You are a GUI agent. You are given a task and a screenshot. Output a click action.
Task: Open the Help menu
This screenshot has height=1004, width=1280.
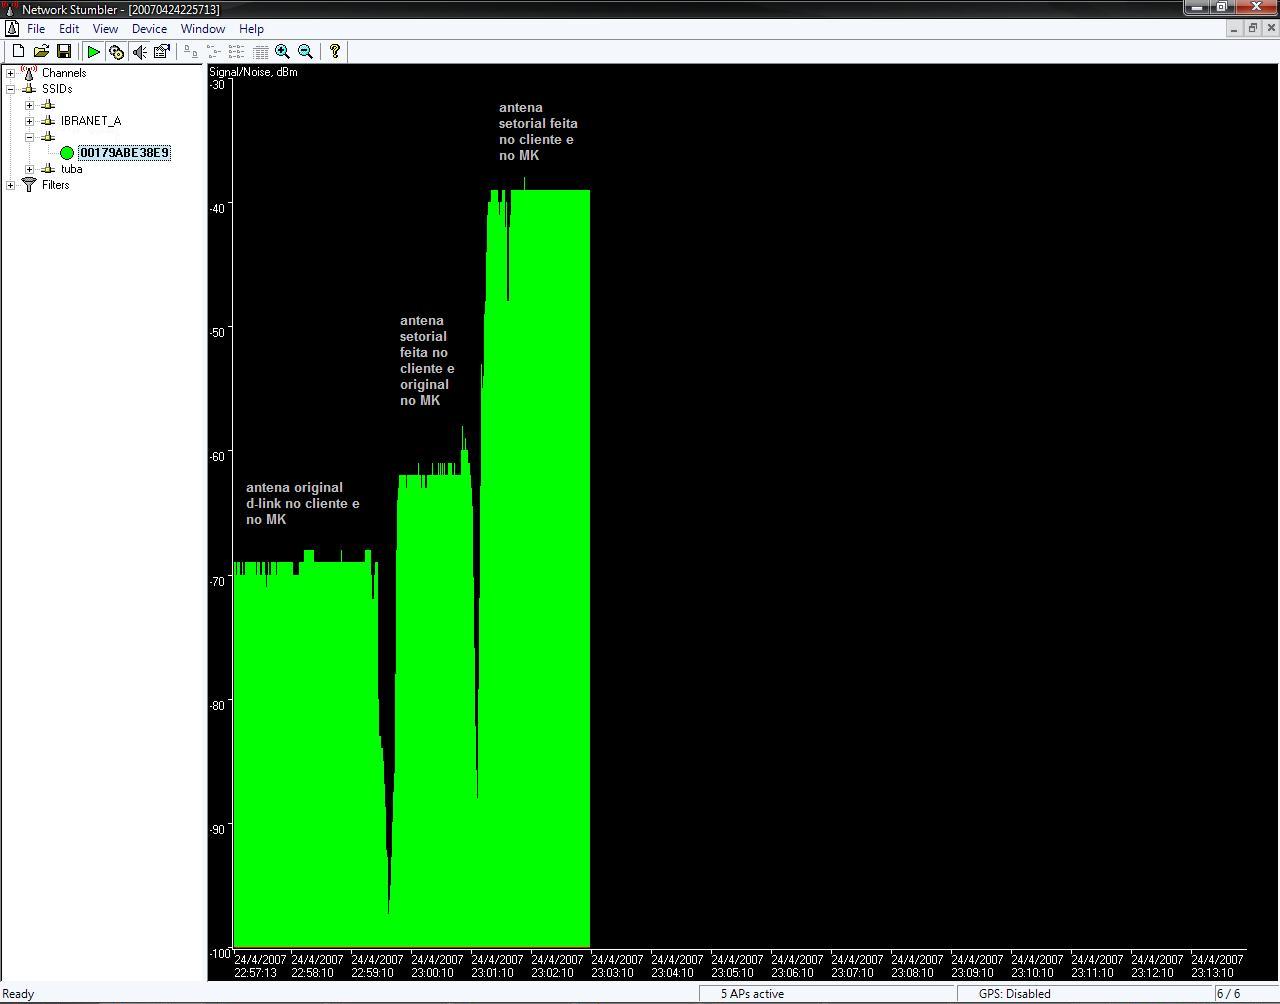[251, 28]
